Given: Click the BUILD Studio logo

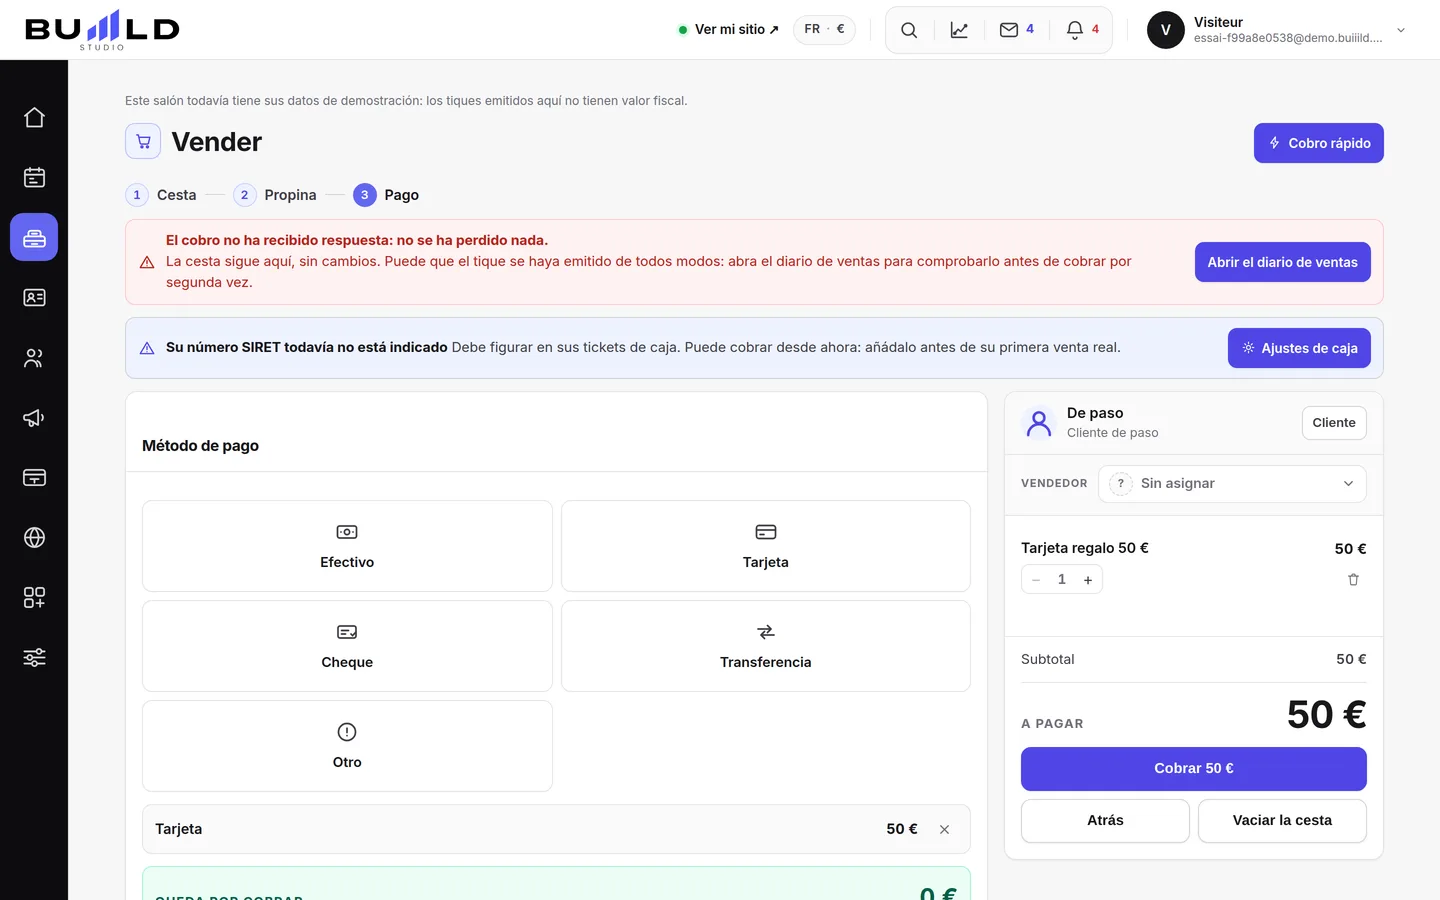Looking at the screenshot, I should (102, 30).
